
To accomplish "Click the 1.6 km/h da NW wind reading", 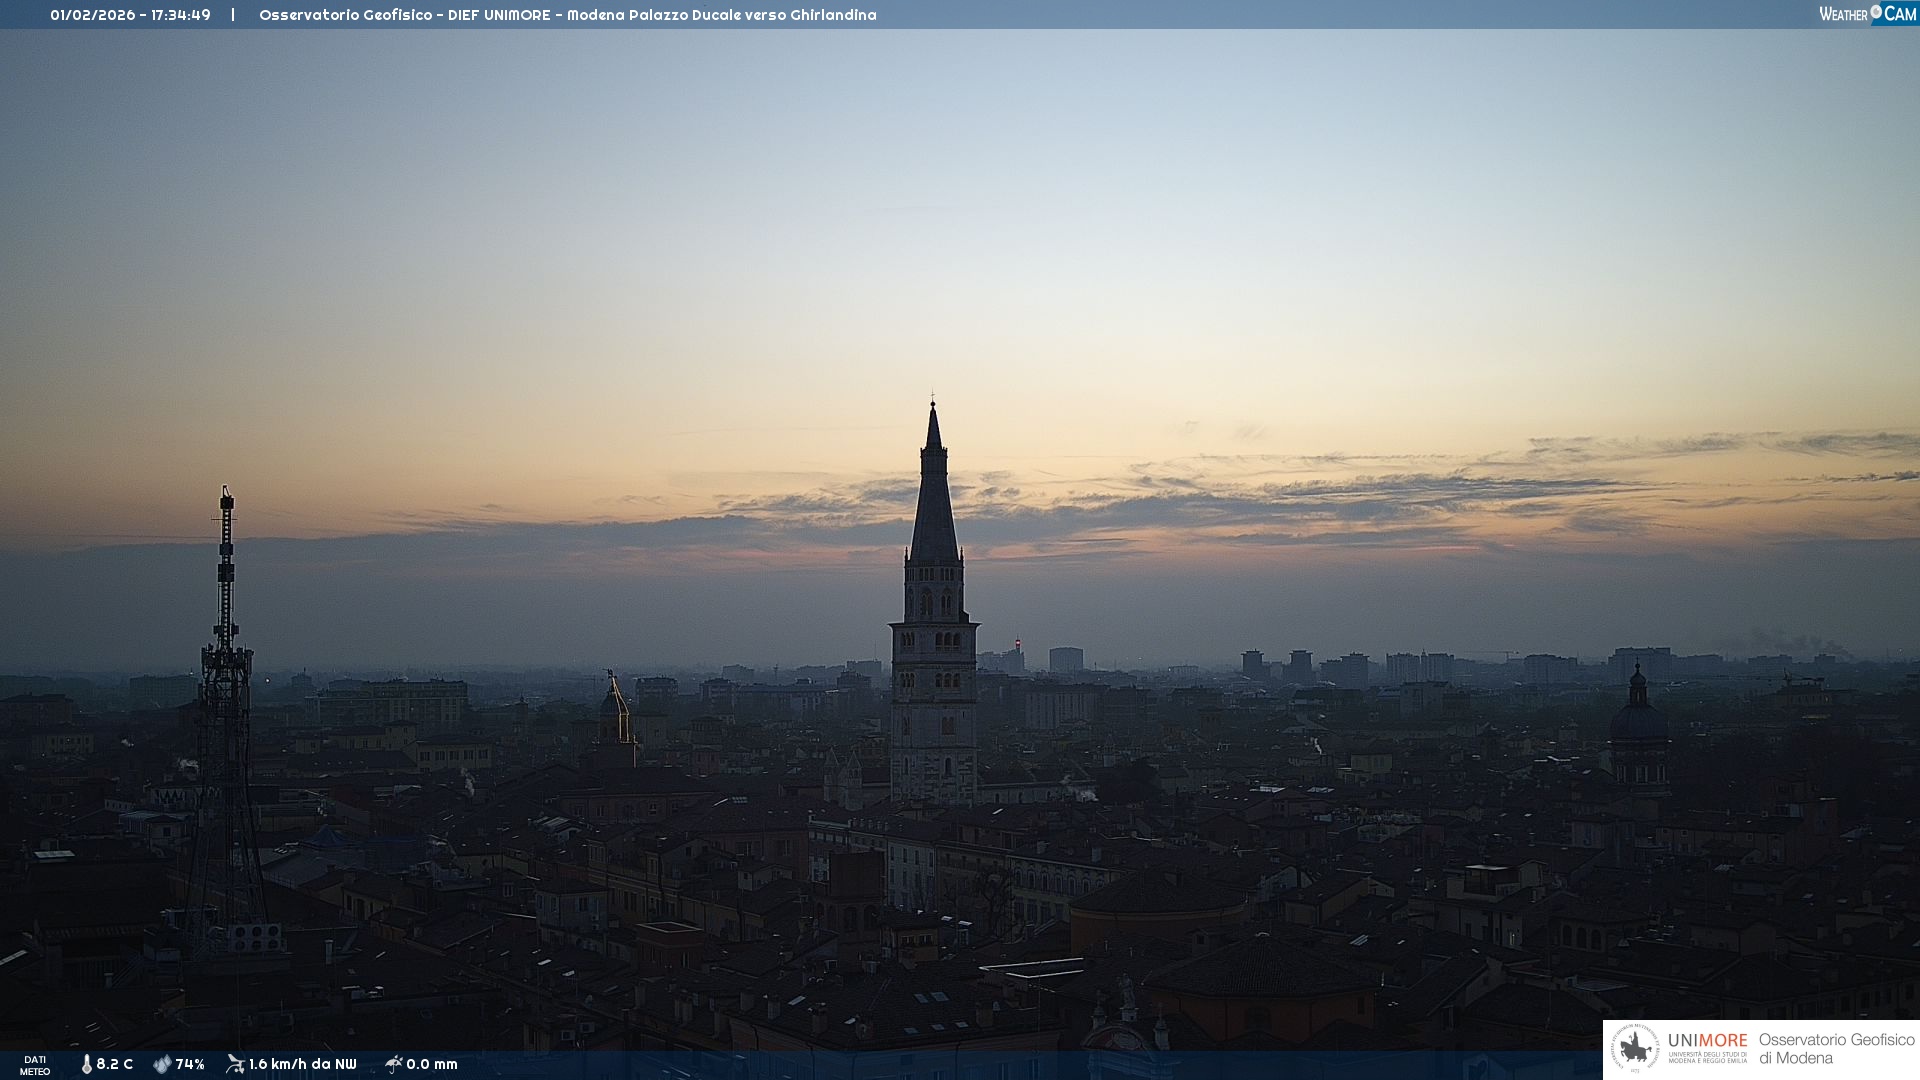I will click(302, 1064).
